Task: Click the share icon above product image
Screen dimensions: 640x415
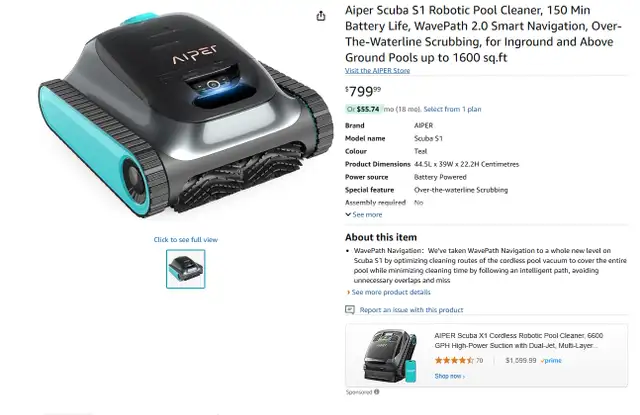Action: (321, 16)
